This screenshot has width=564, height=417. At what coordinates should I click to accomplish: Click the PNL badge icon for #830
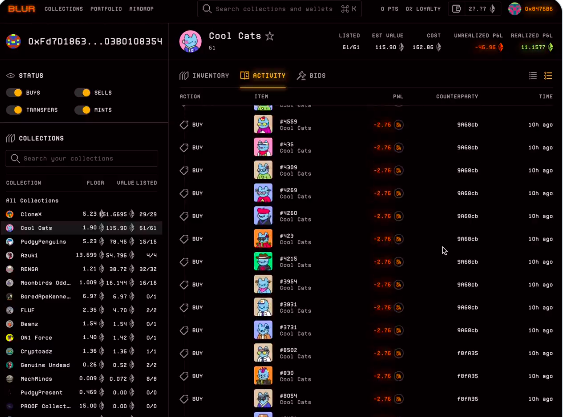pyautogui.click(x=398, y=376)
